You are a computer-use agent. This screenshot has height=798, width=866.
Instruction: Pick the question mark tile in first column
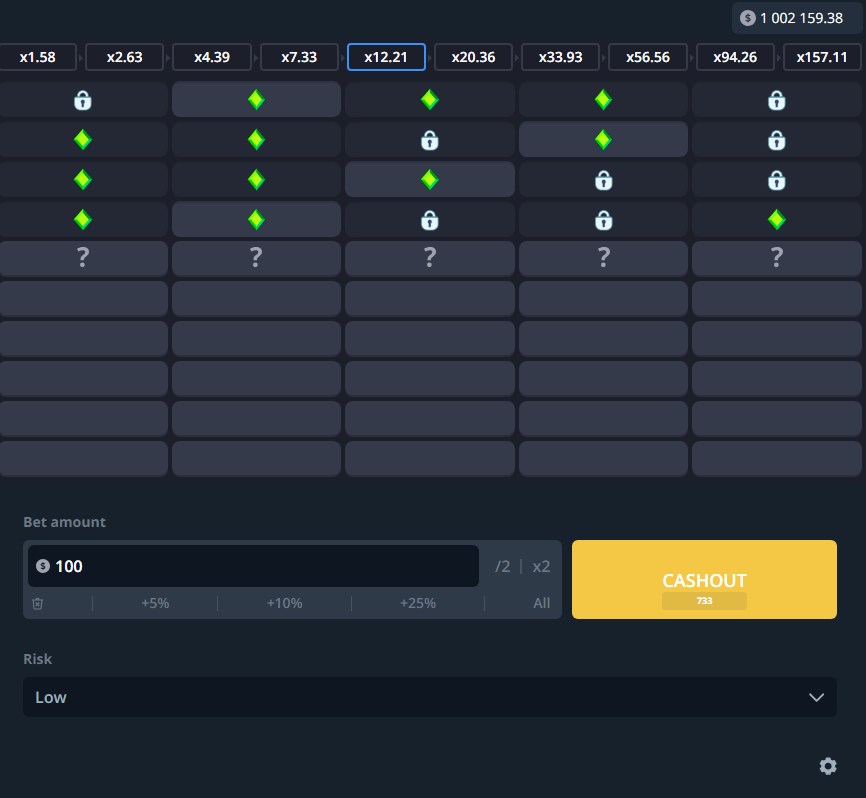pos(83,259)
